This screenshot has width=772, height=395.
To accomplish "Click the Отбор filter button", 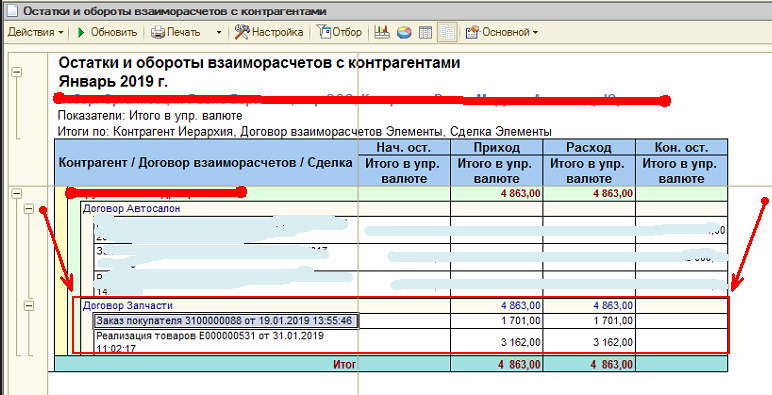I will 340,33.
